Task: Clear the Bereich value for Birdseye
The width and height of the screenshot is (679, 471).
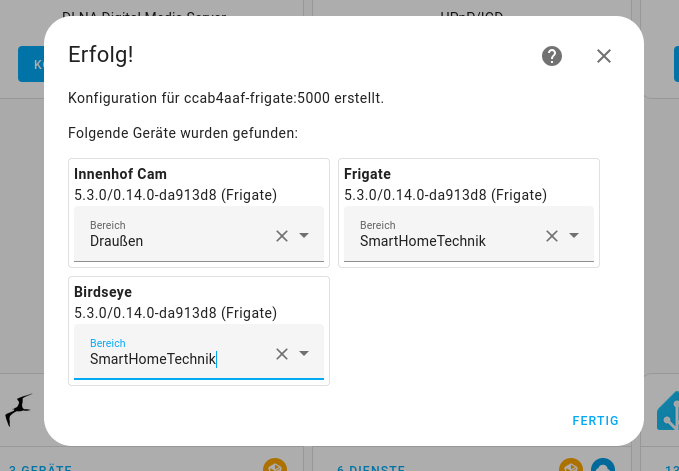Action: 282,354
